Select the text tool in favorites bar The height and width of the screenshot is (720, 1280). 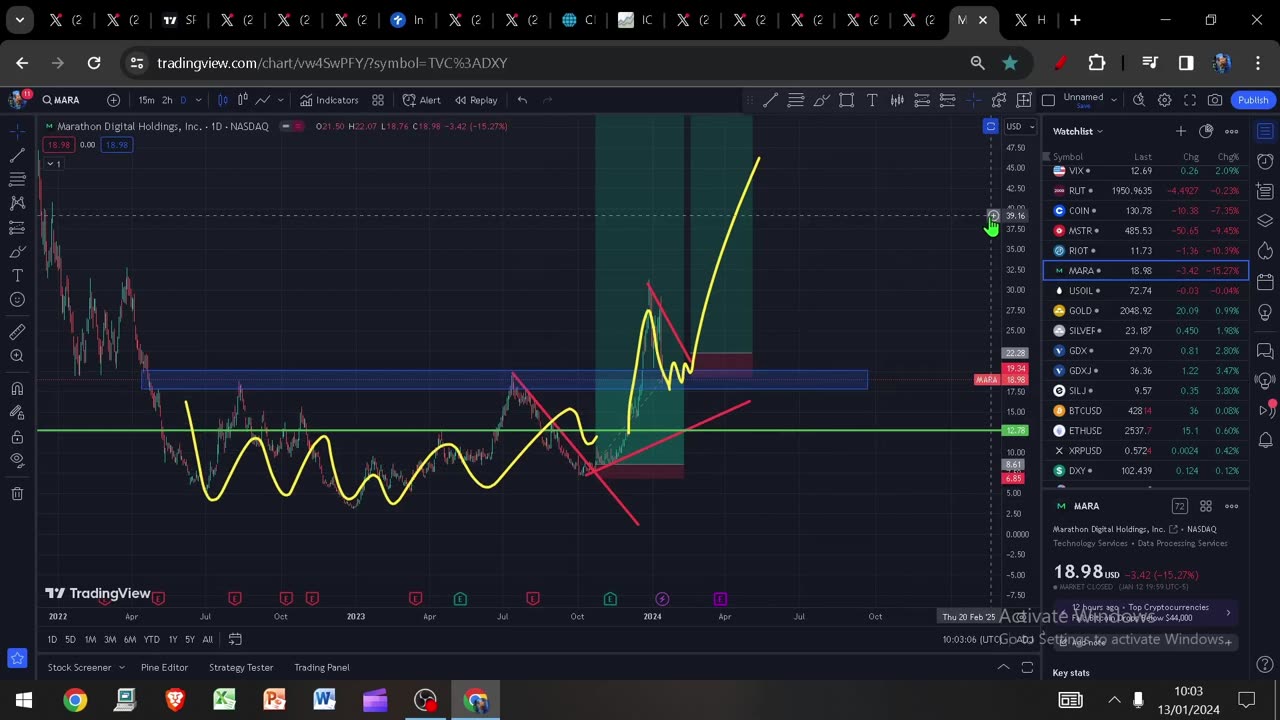tap(872, 100)
